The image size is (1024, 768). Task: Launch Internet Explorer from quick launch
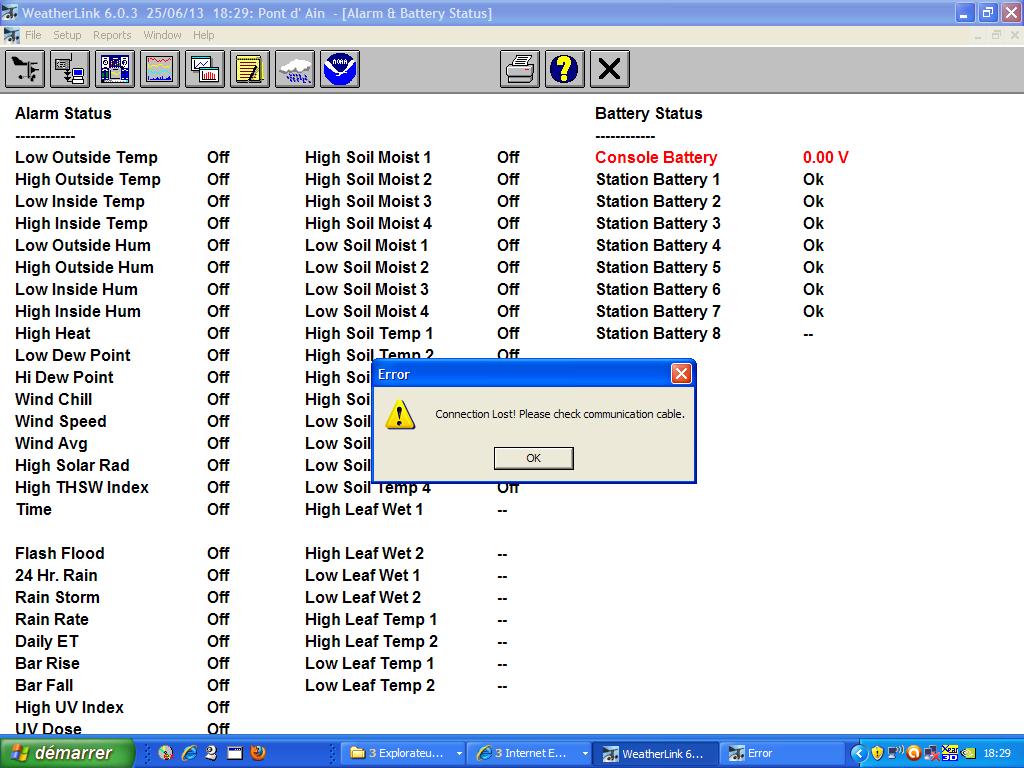(189, 753)
